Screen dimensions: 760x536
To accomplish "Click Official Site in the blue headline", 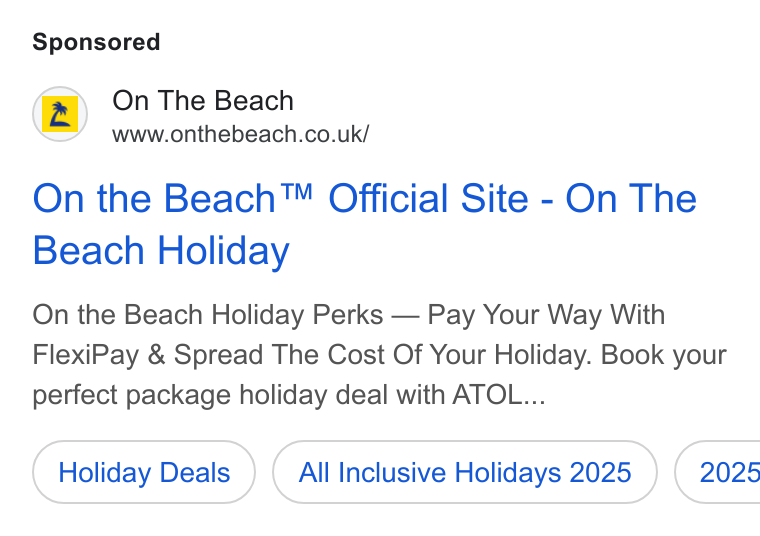I will 428,198.
